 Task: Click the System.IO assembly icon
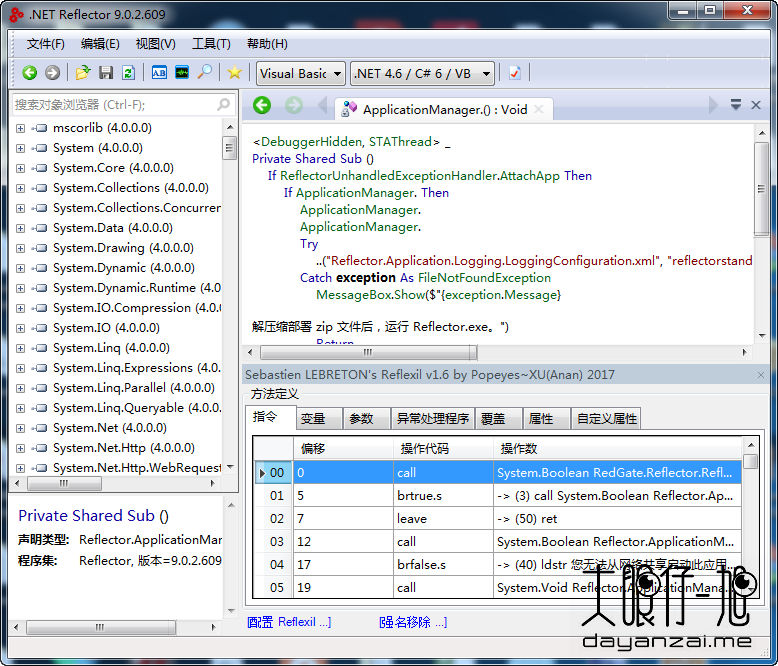coord(40,328)
